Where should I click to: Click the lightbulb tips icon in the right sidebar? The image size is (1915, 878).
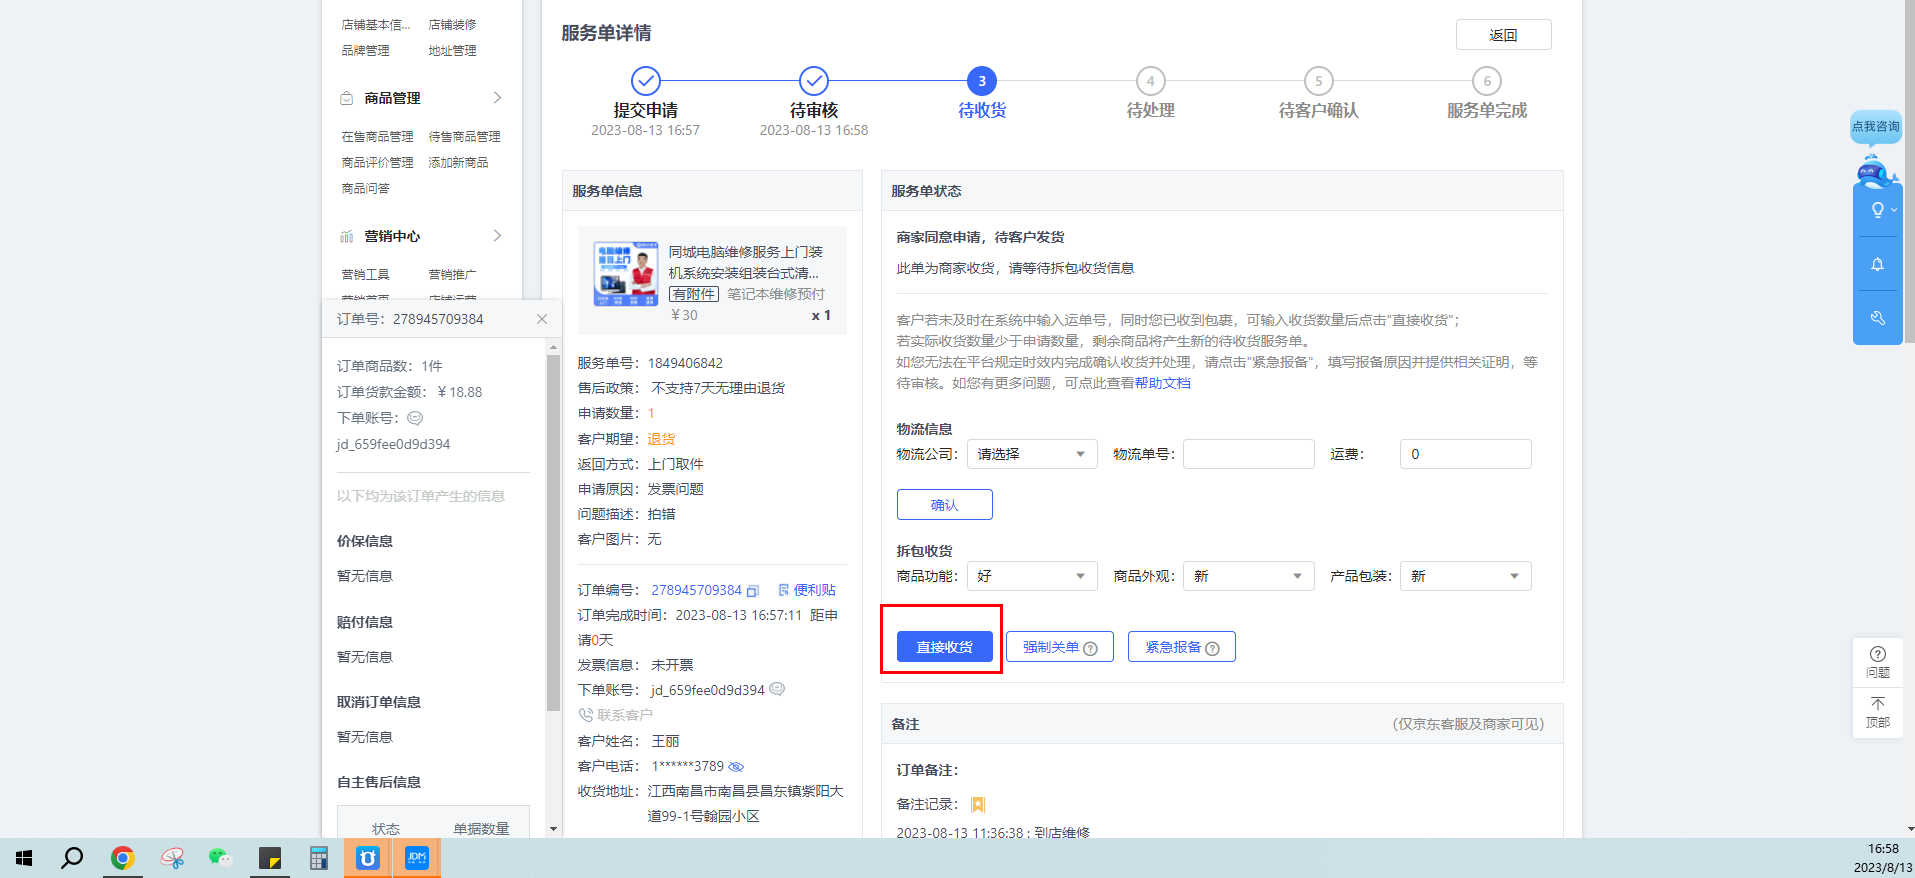pyautogui.click(x=1877, y=210)
